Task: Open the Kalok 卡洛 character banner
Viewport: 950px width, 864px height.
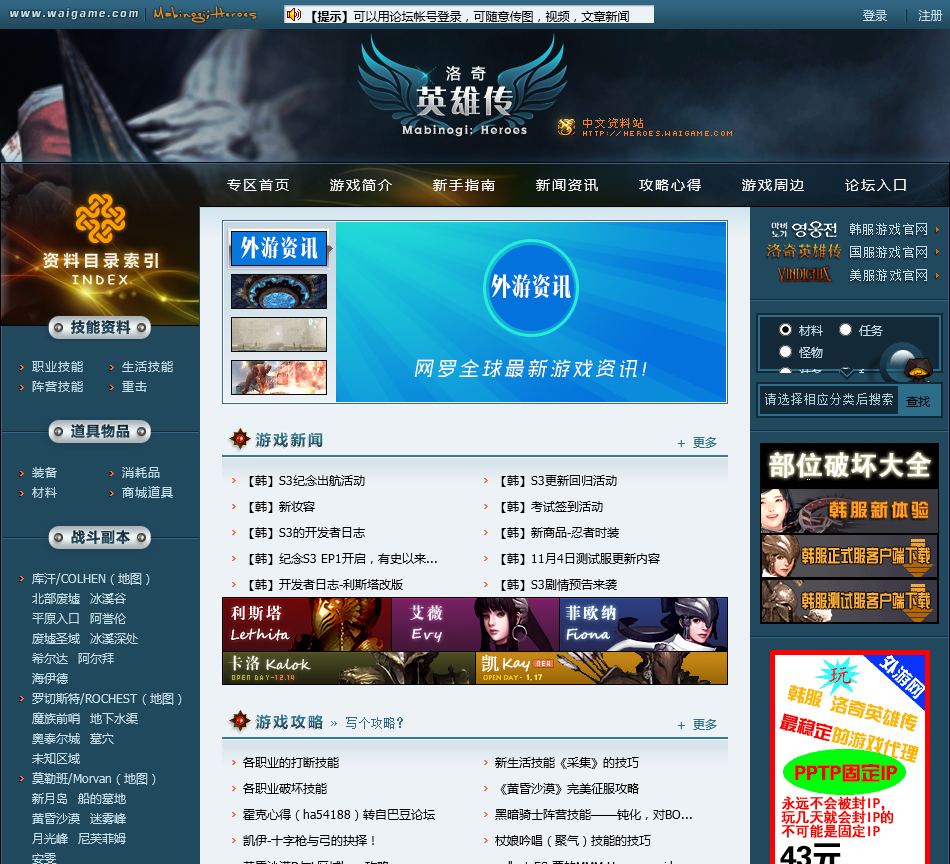Action: [348, 668]
